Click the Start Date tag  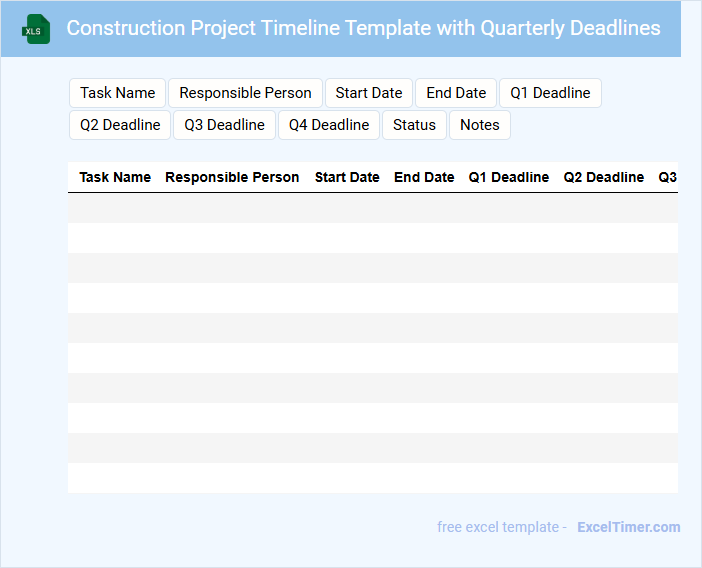369,93
